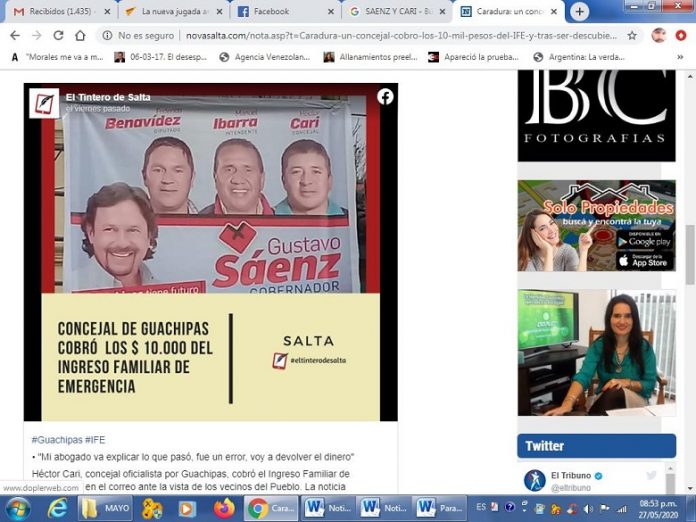Screen dimensions: 696x522
Task: Switch to the La nueva jugada tab
Action: (174, 12)
